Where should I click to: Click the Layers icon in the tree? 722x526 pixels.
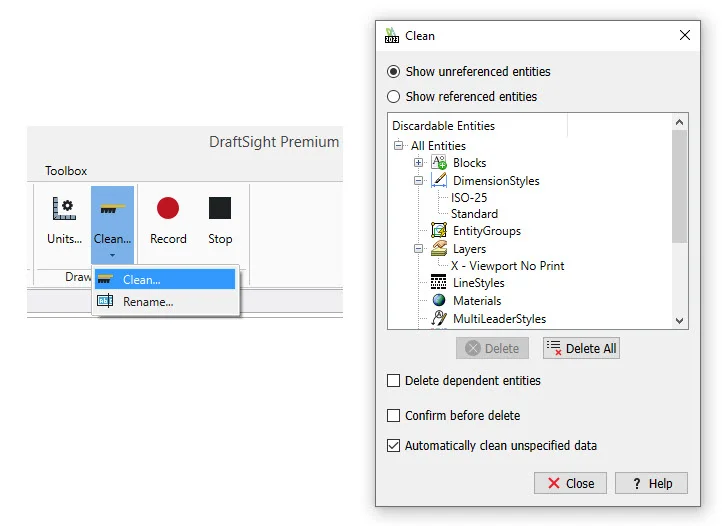(x=439, y=248)
